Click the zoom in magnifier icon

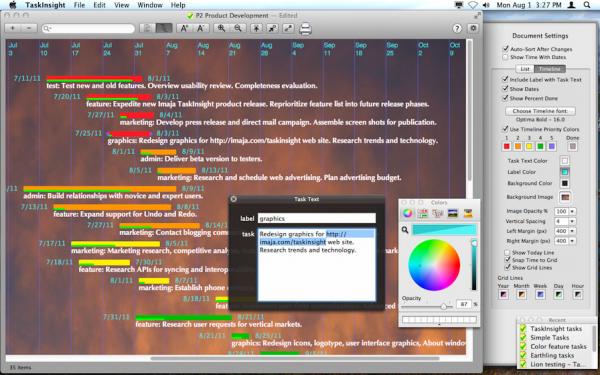[x=221, y=28]
